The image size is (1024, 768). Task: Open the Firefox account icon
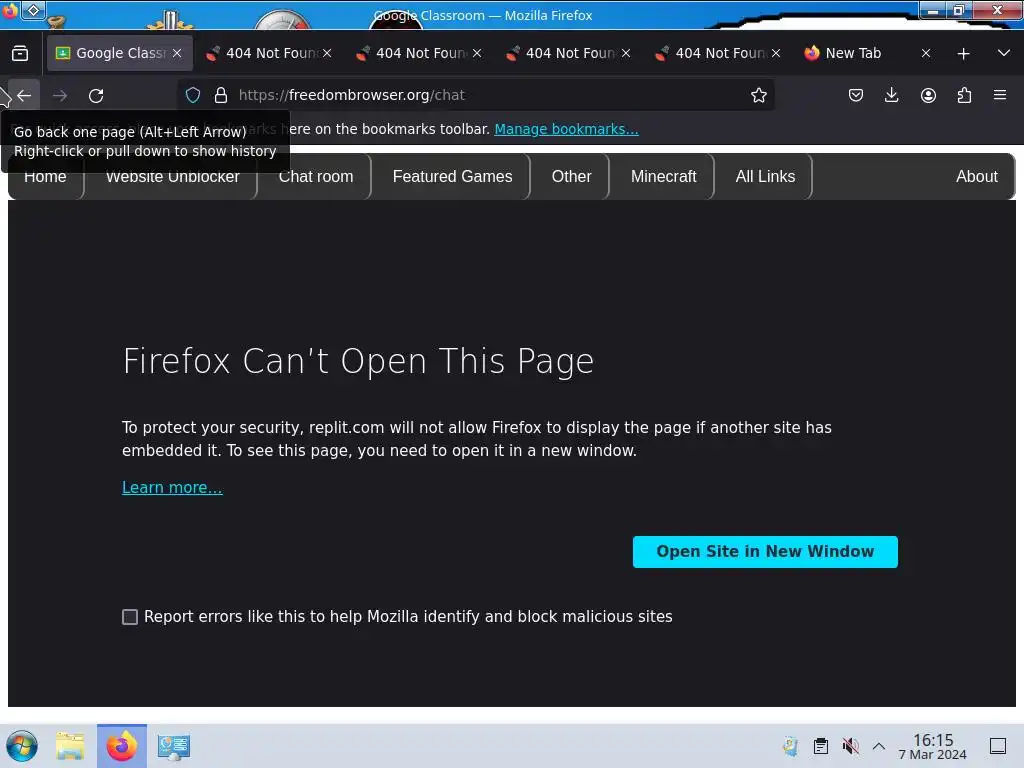(928, 95)
